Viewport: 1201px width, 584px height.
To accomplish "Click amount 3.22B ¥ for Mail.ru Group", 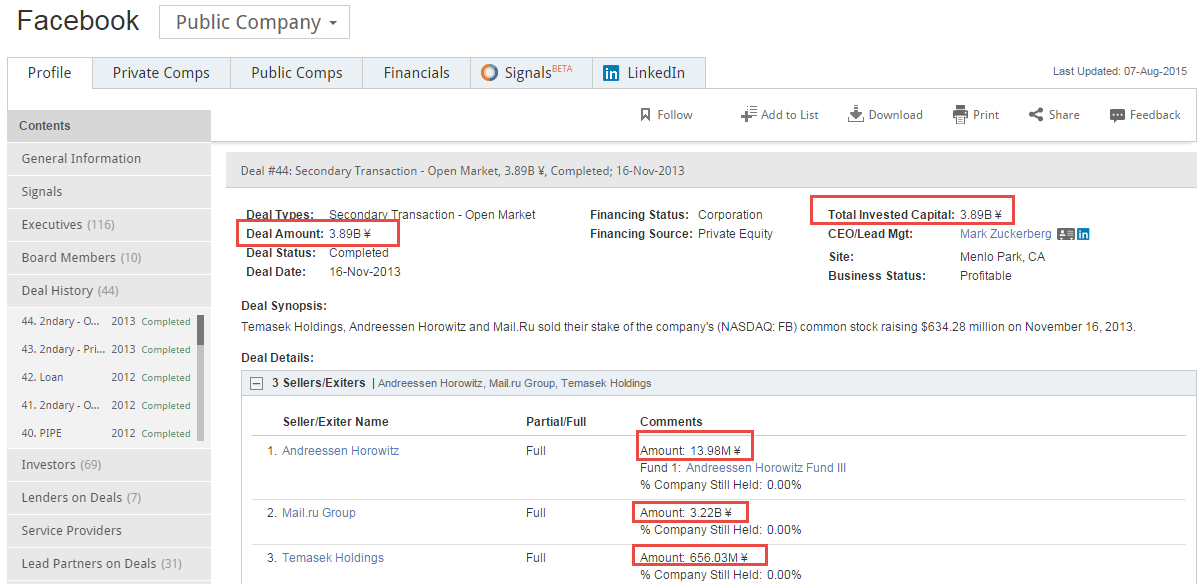I will coord(711,513).
